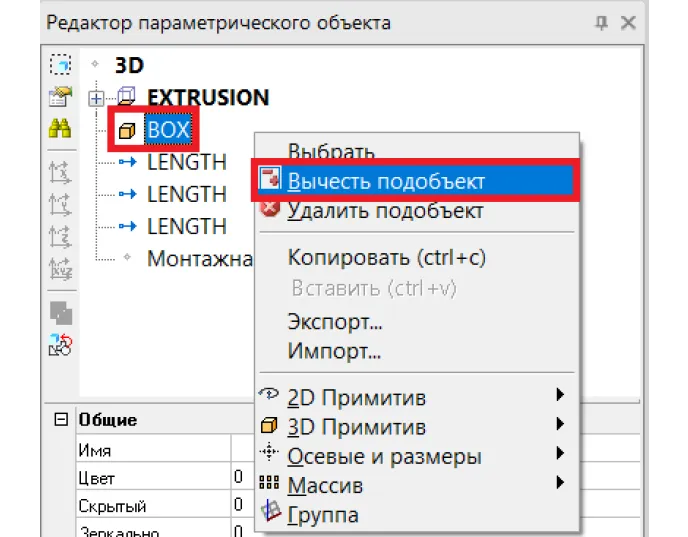The width and height of the screenshot is (688, 537).
Task: Select the 3D root tree item
Action: click(x=129, y=65)
